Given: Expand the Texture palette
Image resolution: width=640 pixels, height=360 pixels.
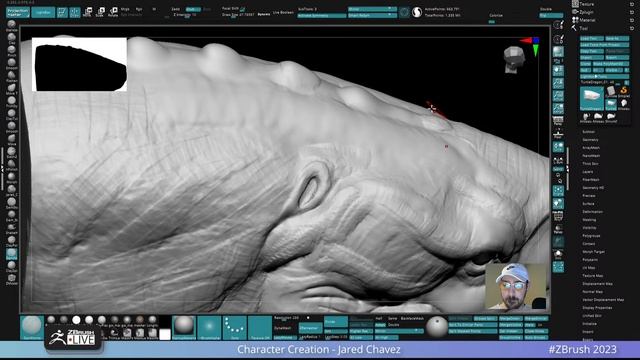Looking at the screenshot, I should click(x=587, y=4).
